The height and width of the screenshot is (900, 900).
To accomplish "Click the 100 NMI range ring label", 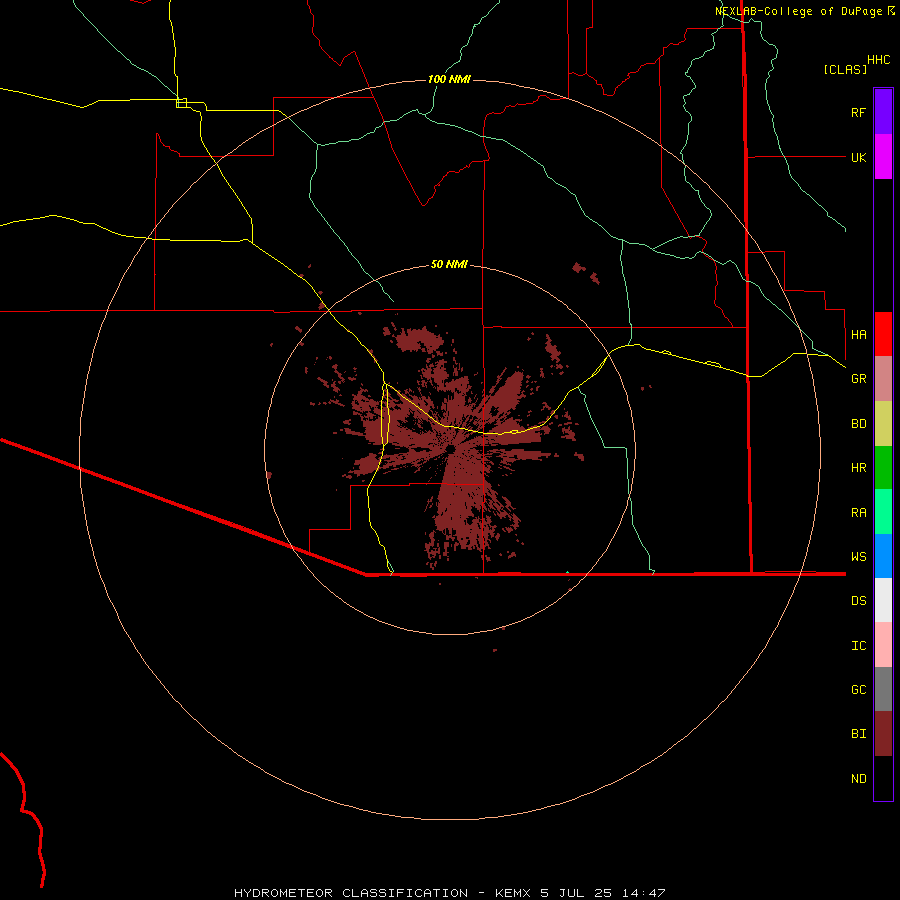I will pyautogui.click(x=449, y=79).
